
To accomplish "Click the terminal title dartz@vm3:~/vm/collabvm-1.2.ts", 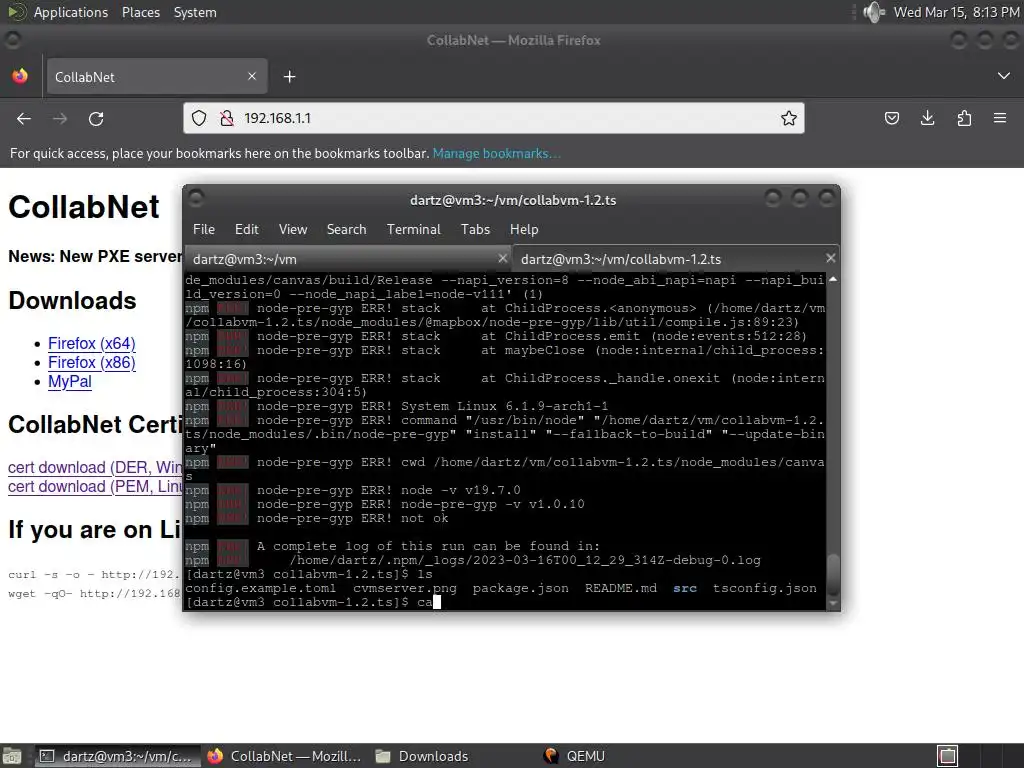I will click(x=513, y=200).
